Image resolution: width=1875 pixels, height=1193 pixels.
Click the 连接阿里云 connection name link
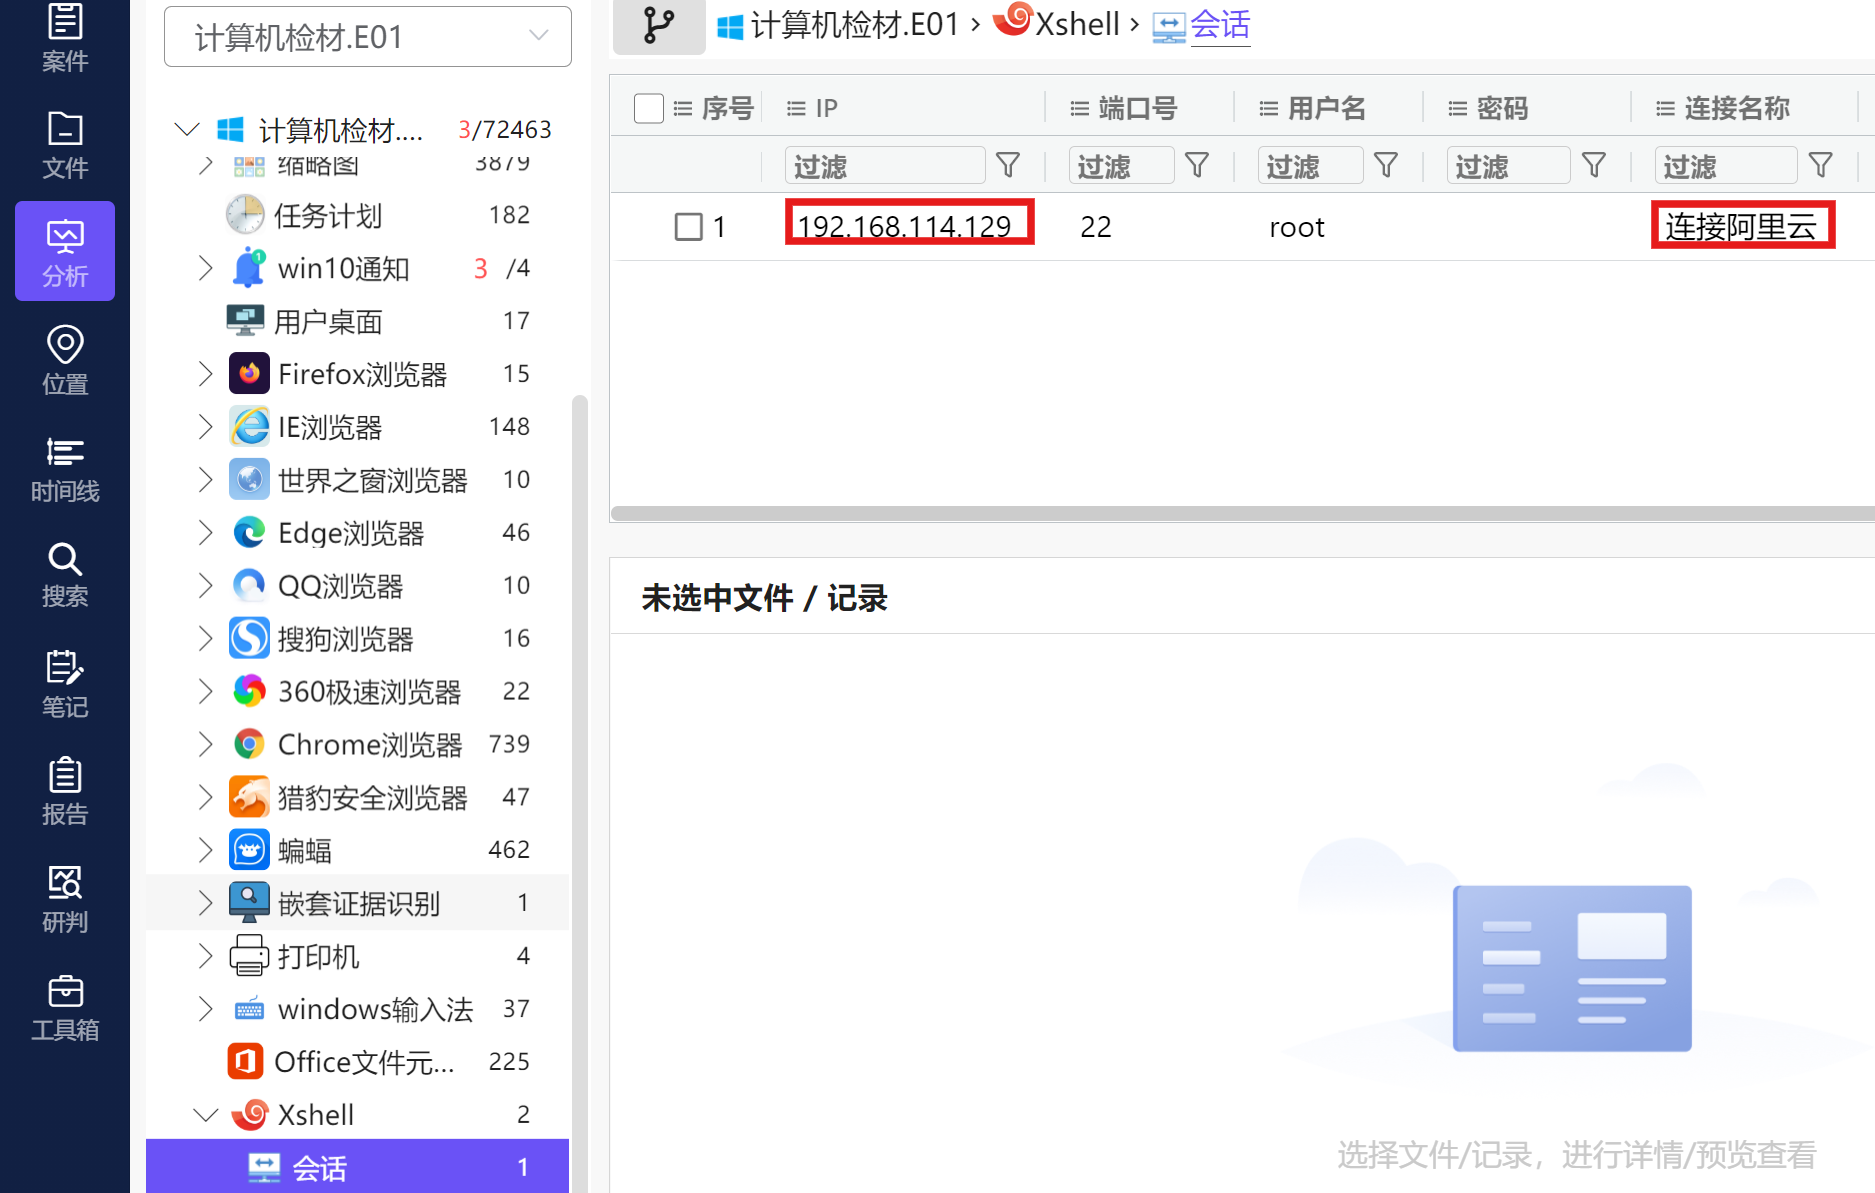[1740, 227]
